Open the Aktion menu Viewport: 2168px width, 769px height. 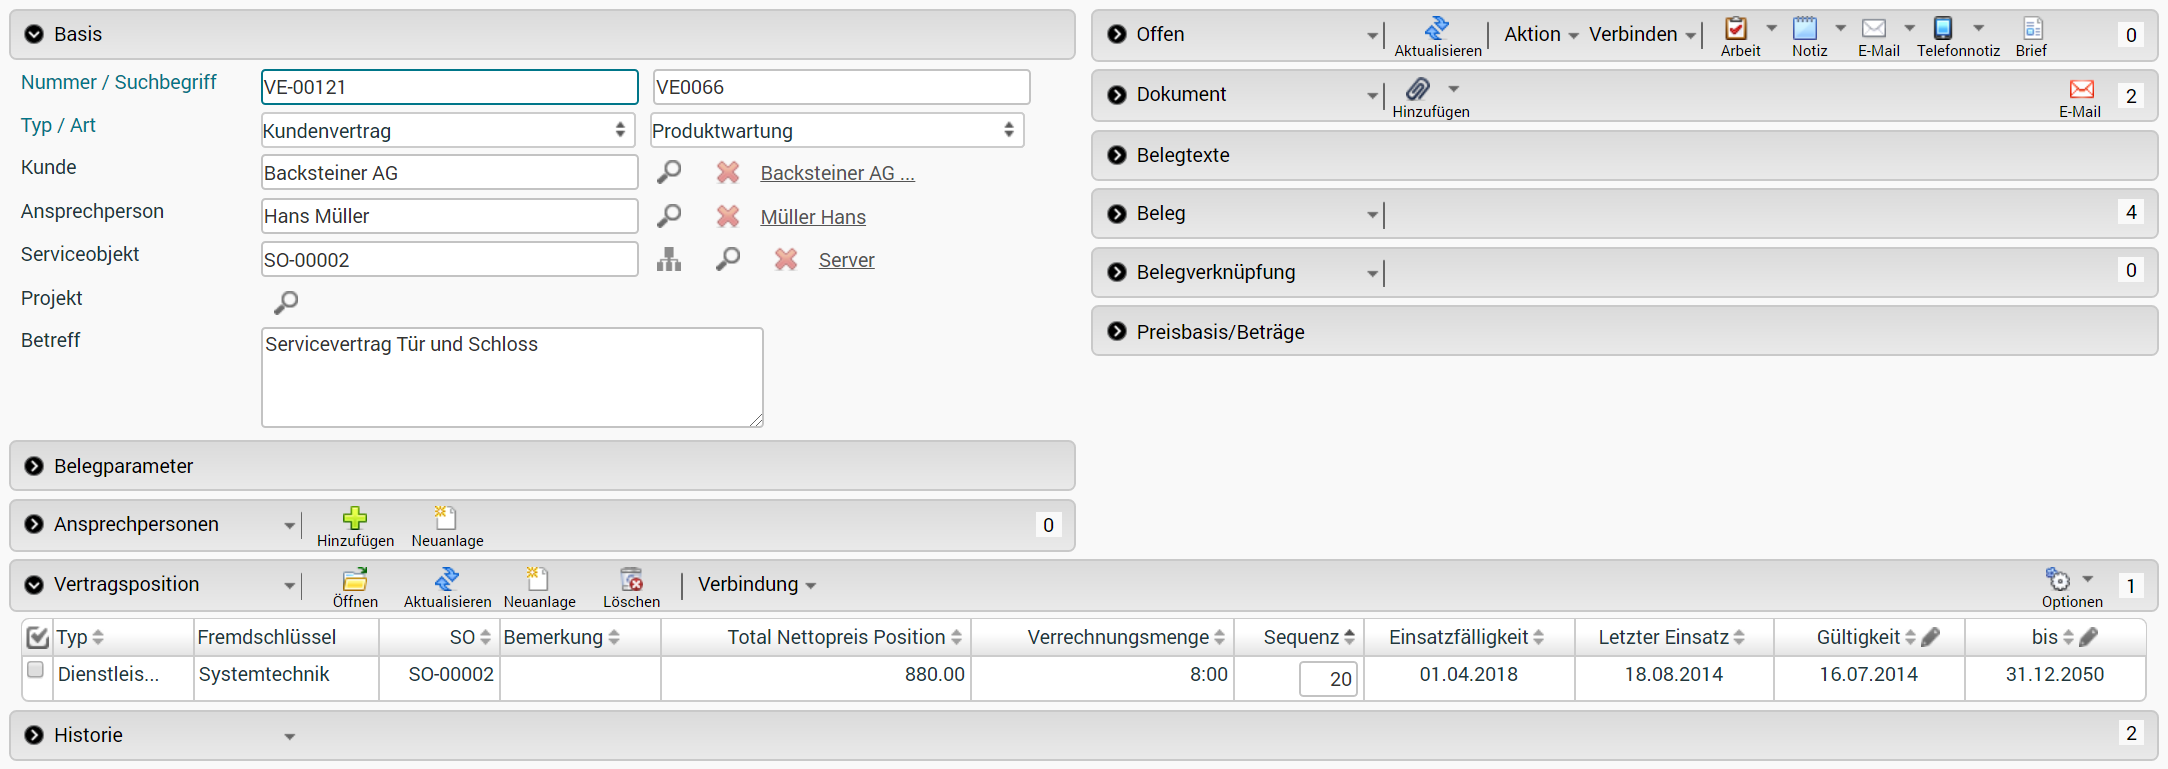coord(1533,33)
